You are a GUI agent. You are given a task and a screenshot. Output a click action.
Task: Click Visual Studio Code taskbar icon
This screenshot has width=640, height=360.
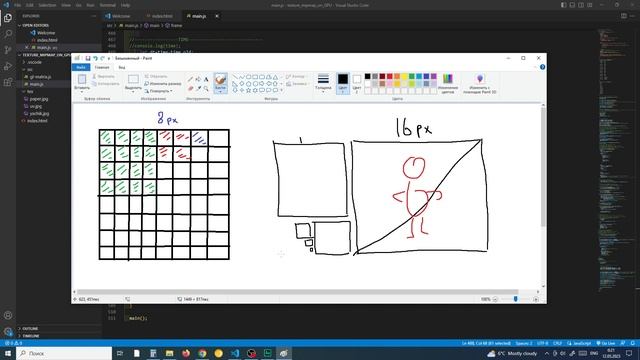tap(235, 353)
